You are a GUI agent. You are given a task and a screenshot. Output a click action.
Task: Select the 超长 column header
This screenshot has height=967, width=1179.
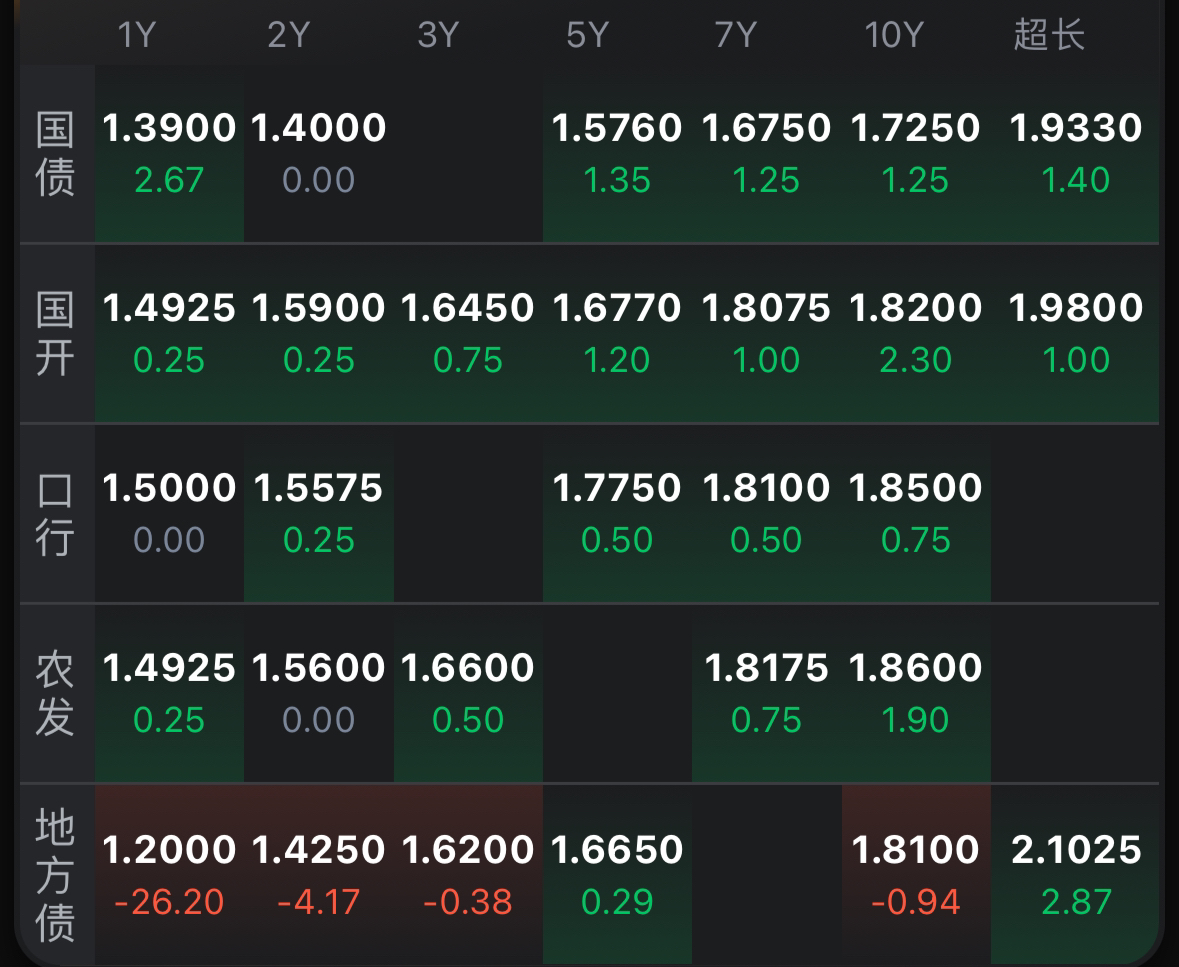click(x=1049, y=35)
